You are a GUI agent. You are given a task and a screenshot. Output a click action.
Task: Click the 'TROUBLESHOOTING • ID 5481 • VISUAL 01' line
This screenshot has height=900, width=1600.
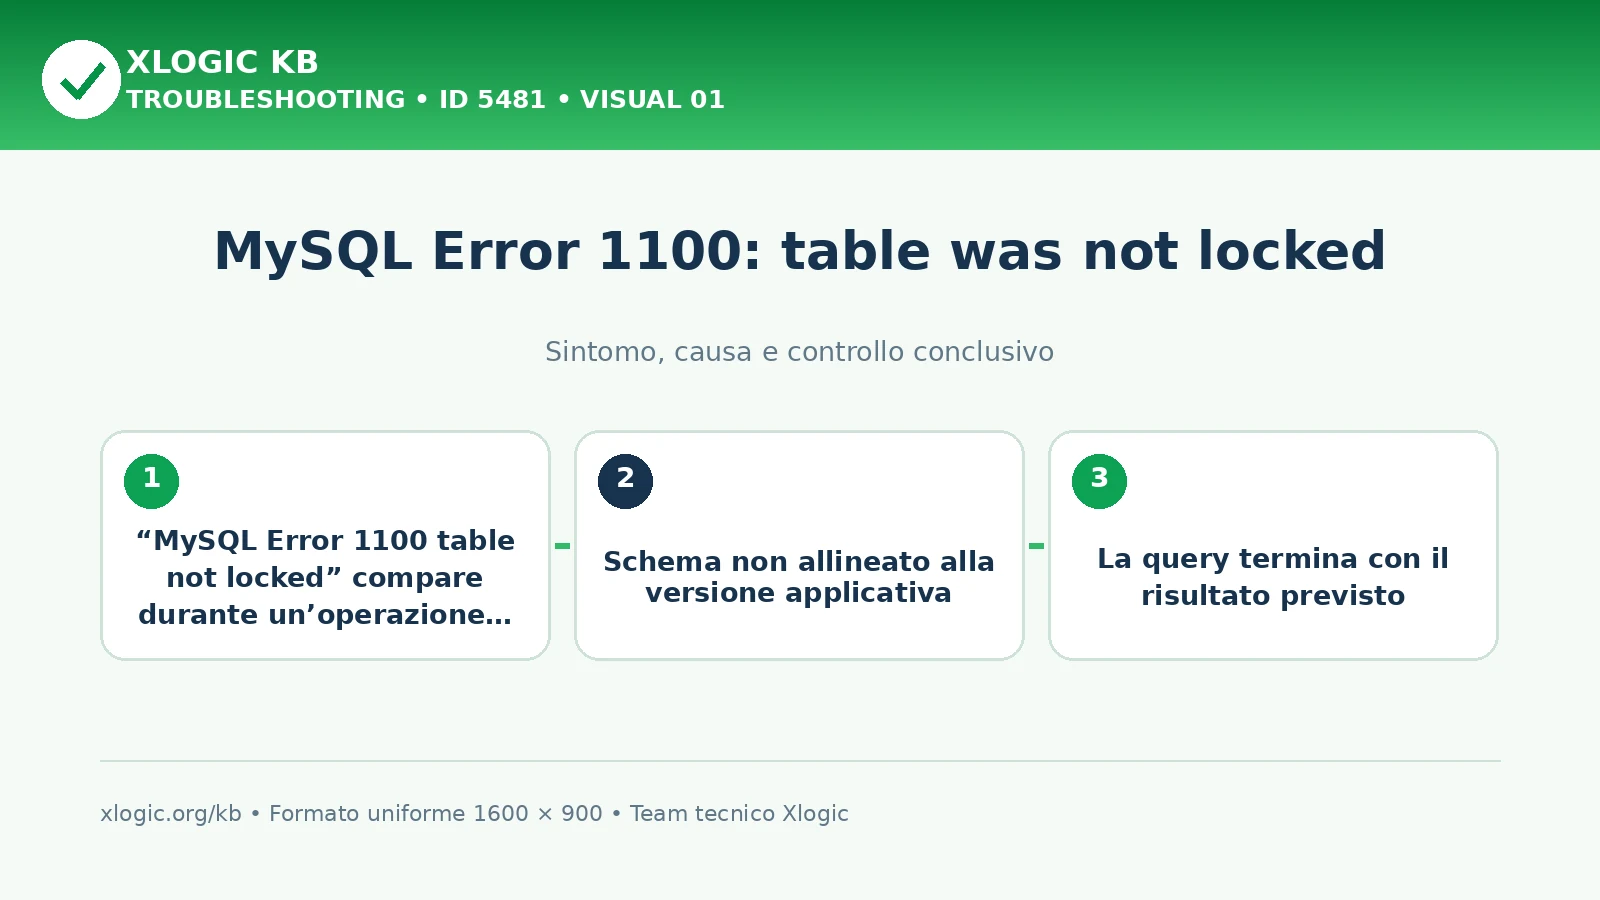[425, 100]
